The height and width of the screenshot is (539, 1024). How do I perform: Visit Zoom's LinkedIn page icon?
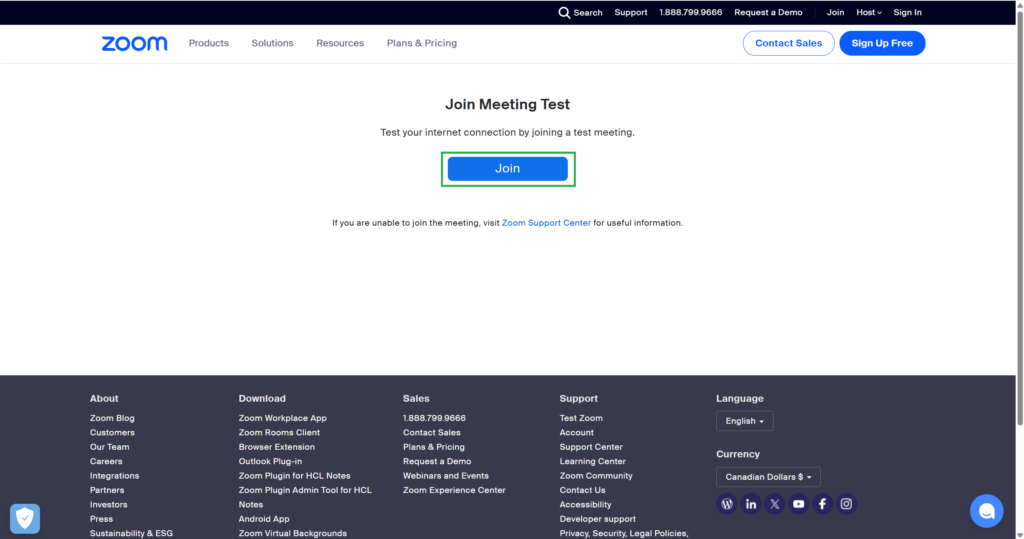(751, 504)
